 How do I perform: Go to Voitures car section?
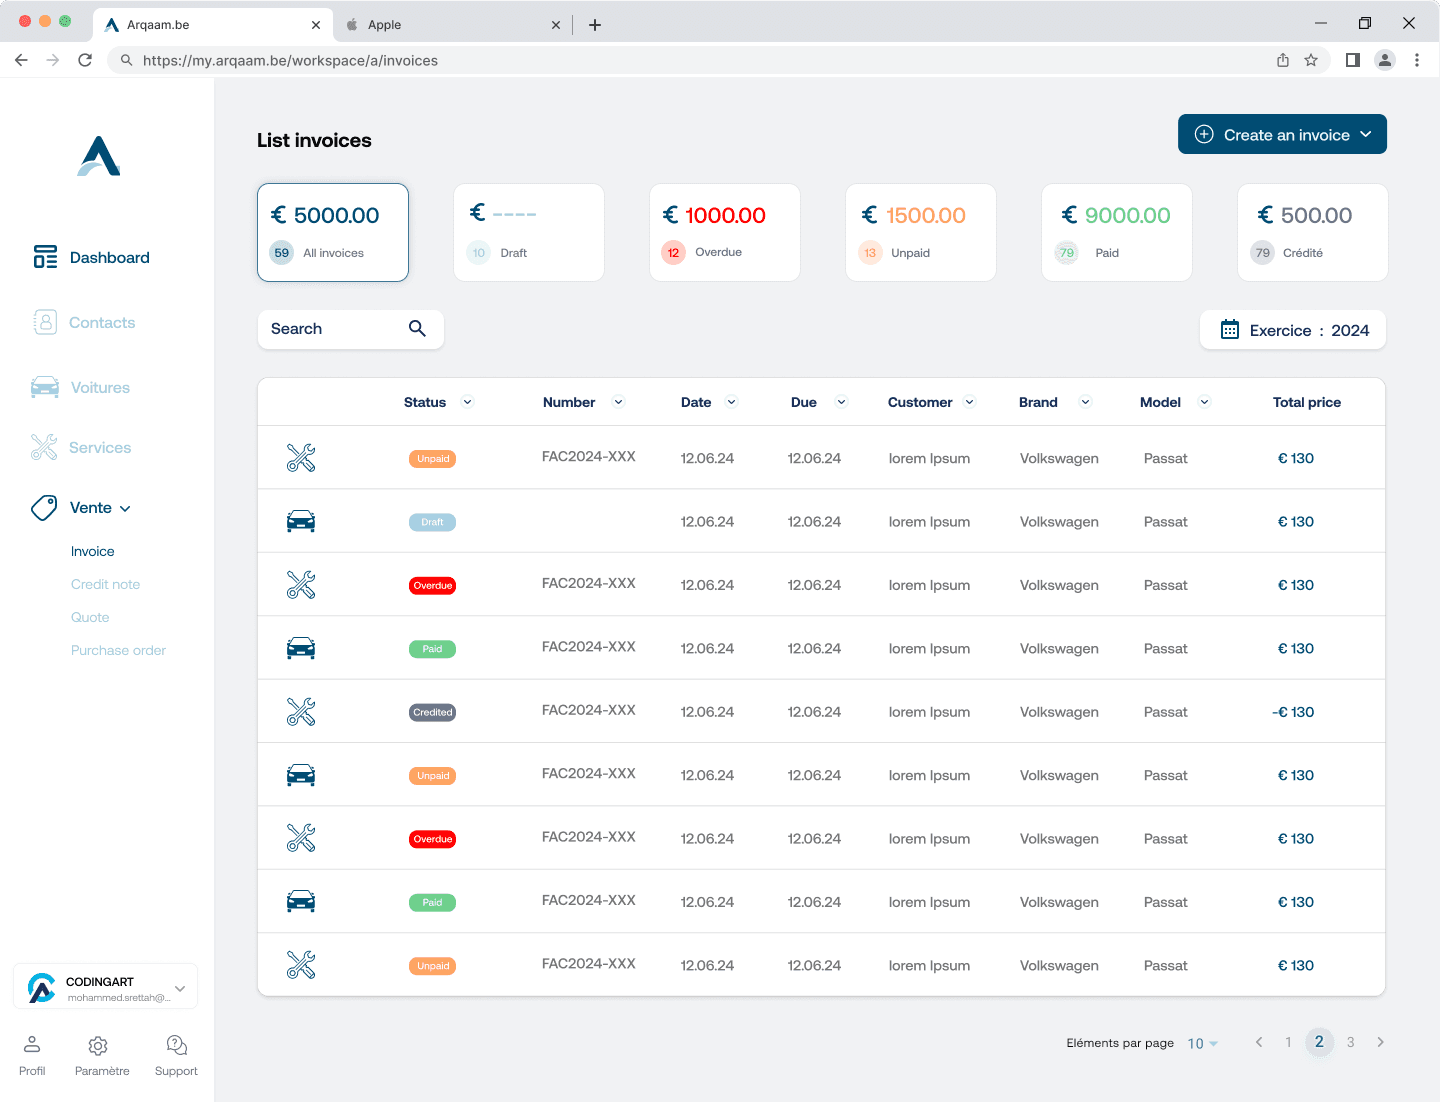pyautogui.click(x=45, y=387)
